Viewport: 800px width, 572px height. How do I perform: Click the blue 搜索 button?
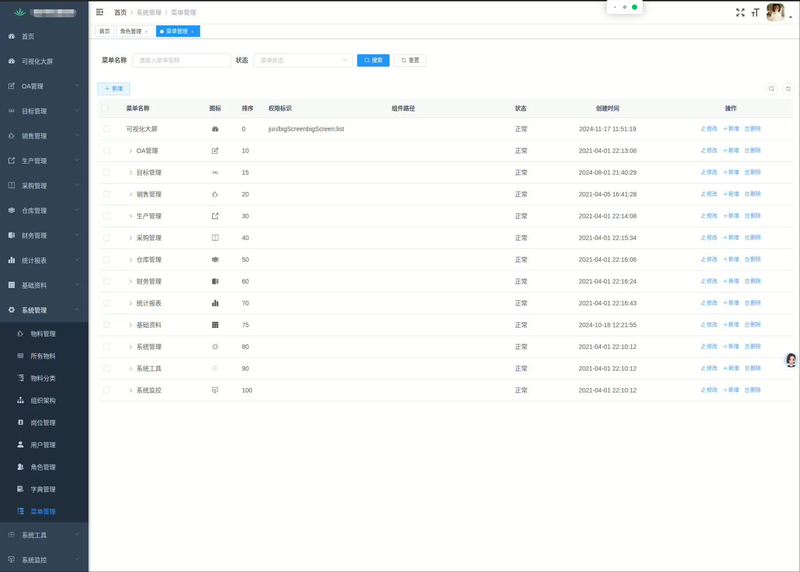coord(373,60)
